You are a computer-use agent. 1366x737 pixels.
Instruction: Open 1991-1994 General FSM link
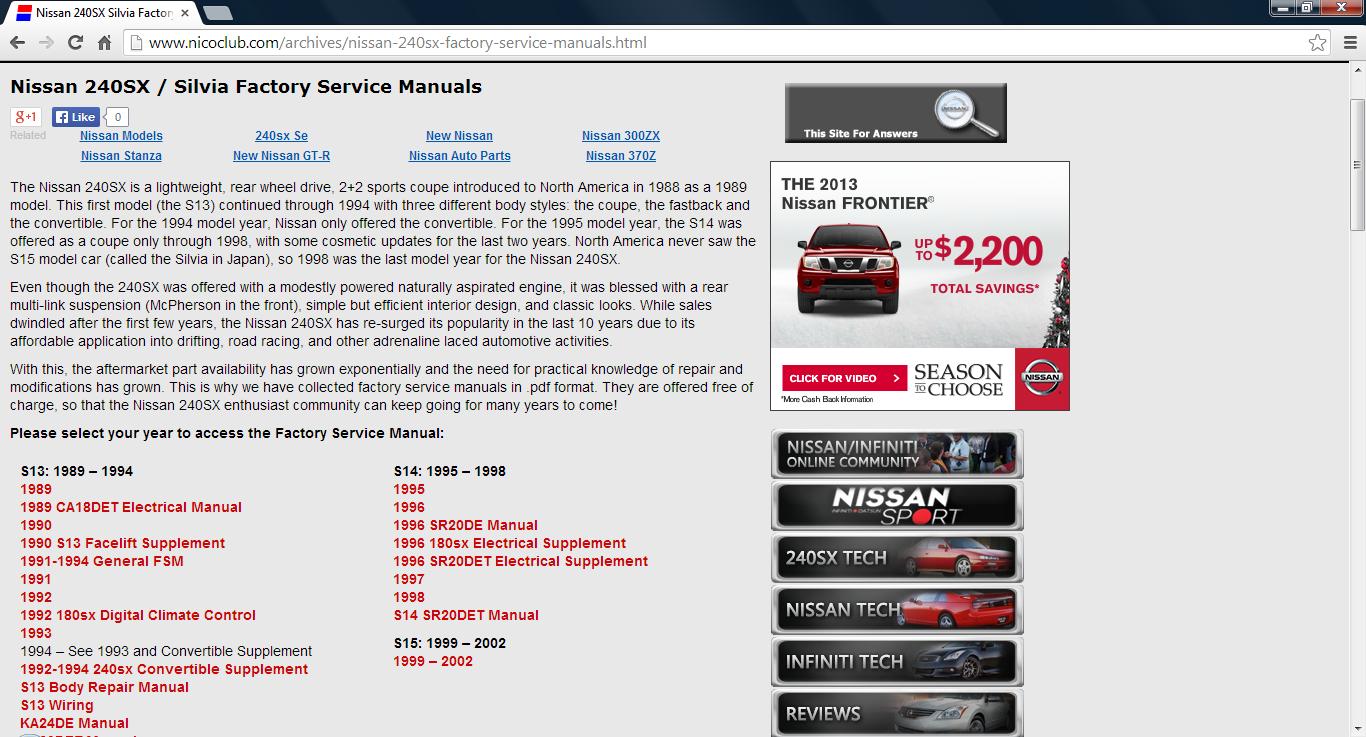pyautogui.click(x=102, y=561)
